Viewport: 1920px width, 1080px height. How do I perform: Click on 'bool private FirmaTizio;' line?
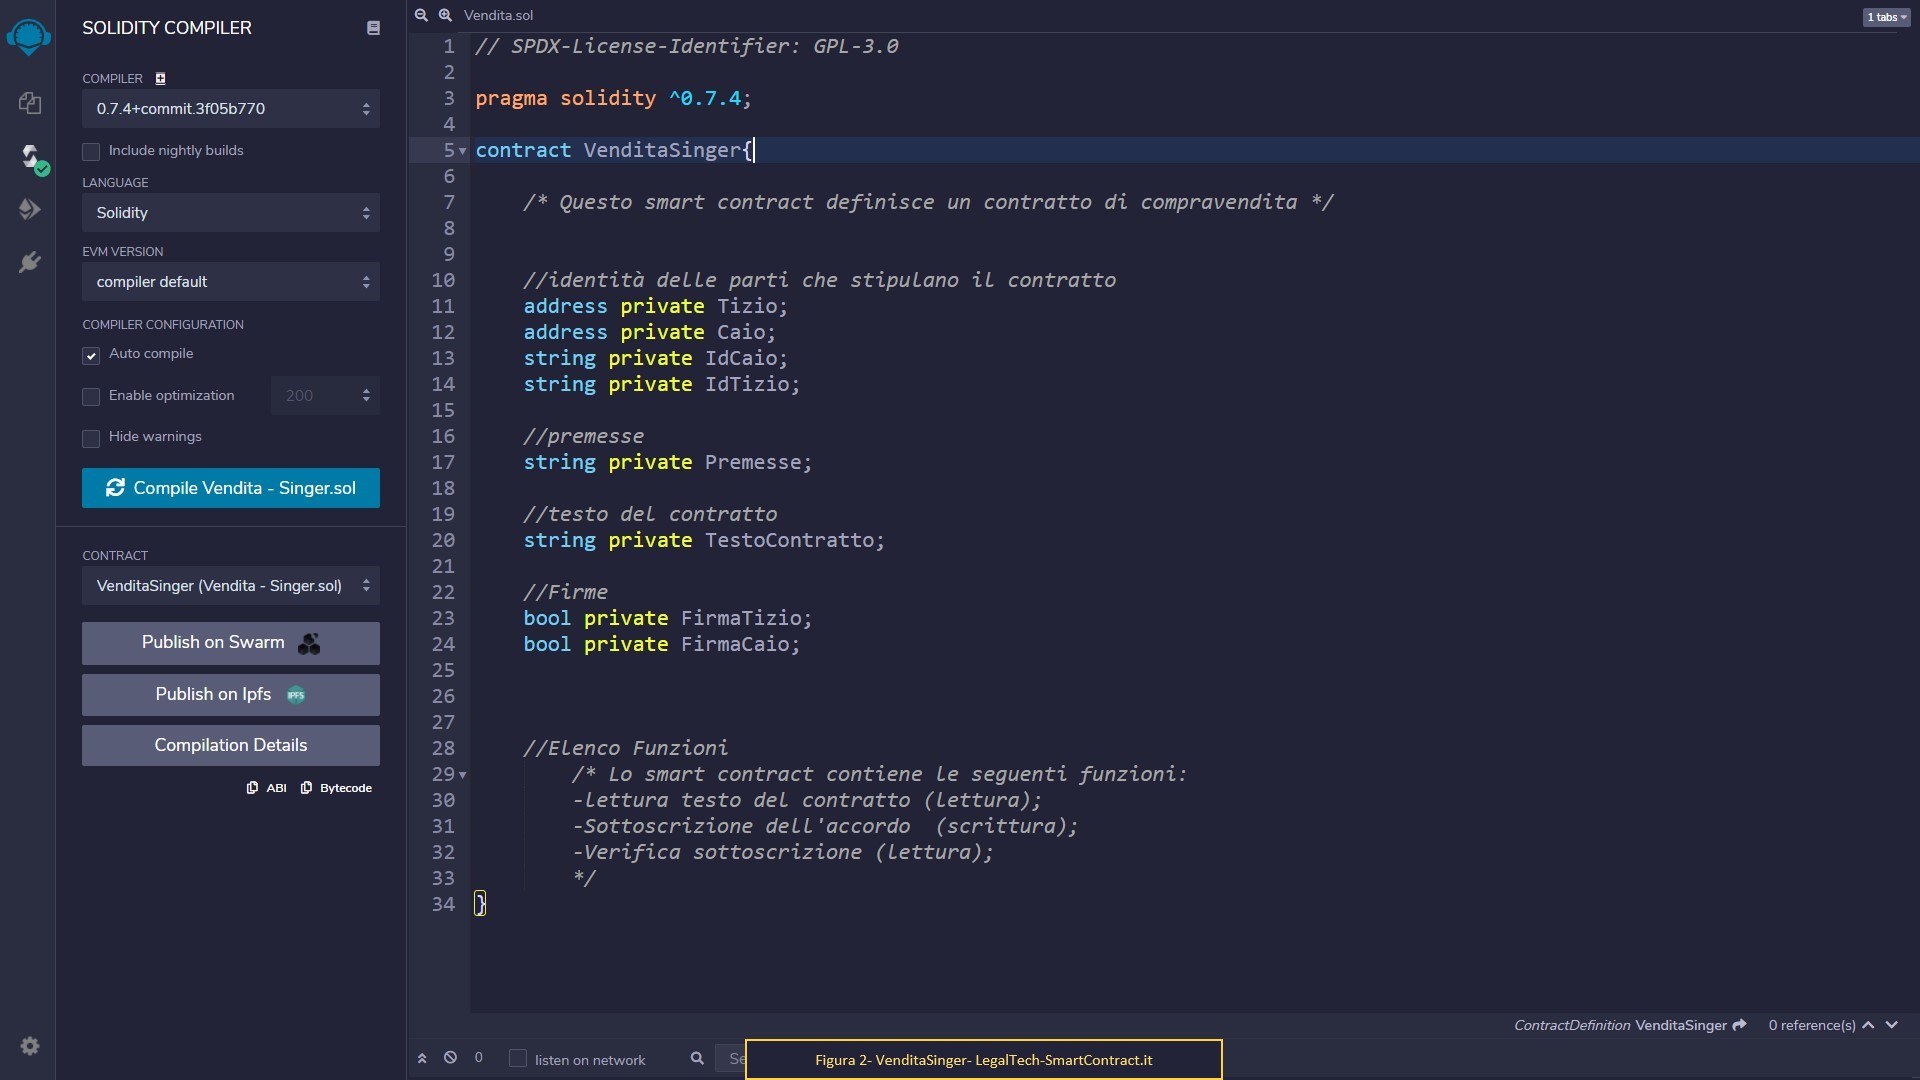click(667, 618)
